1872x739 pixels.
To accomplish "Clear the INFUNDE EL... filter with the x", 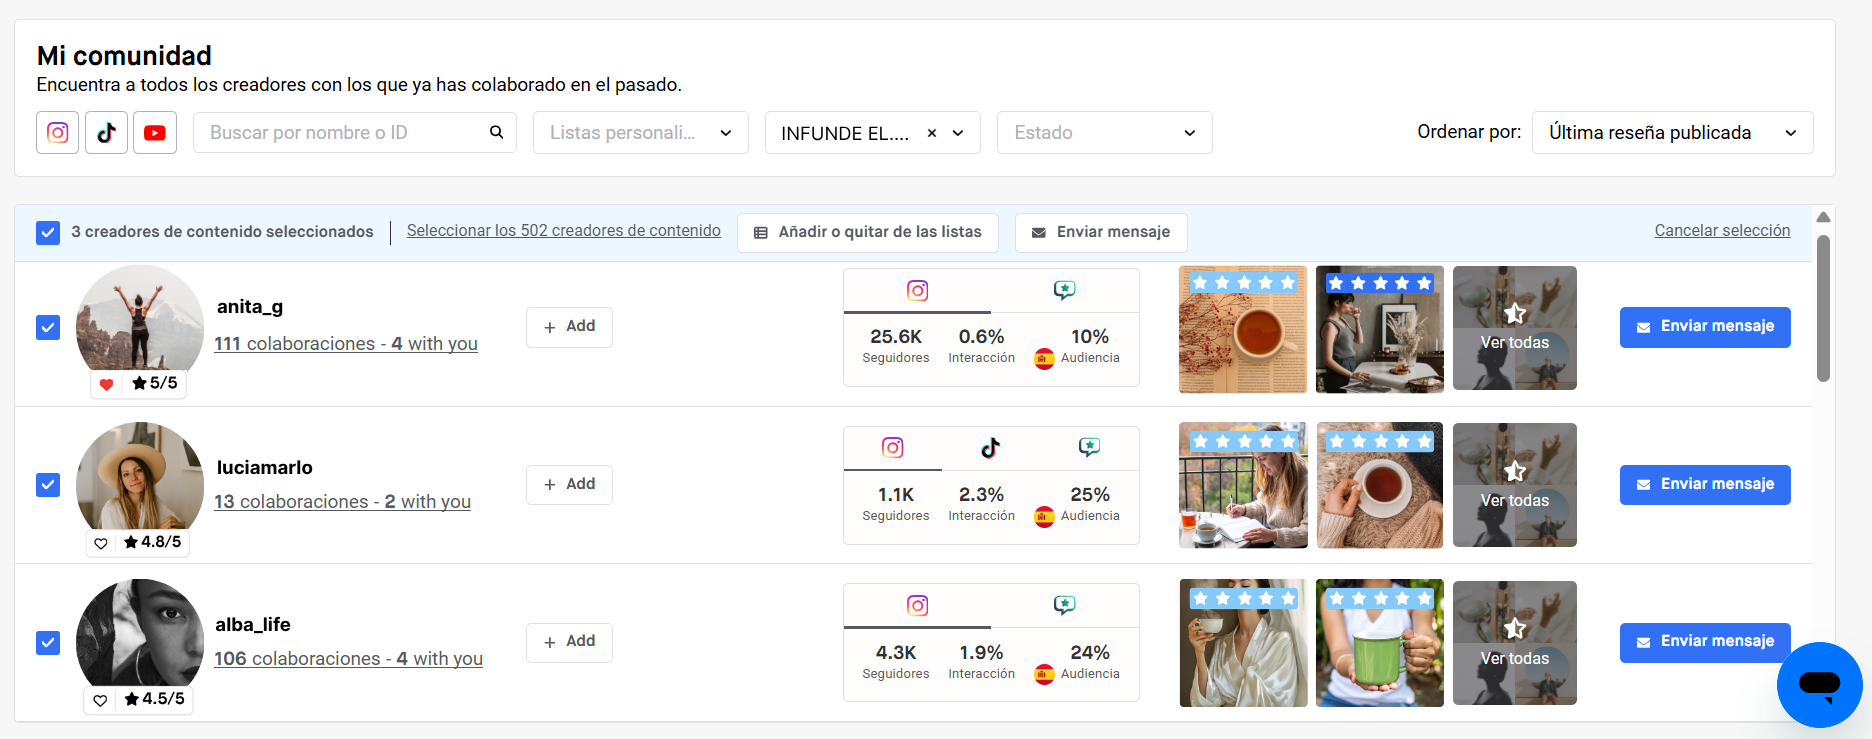I will pyautogui.click(x=932, y=133).
